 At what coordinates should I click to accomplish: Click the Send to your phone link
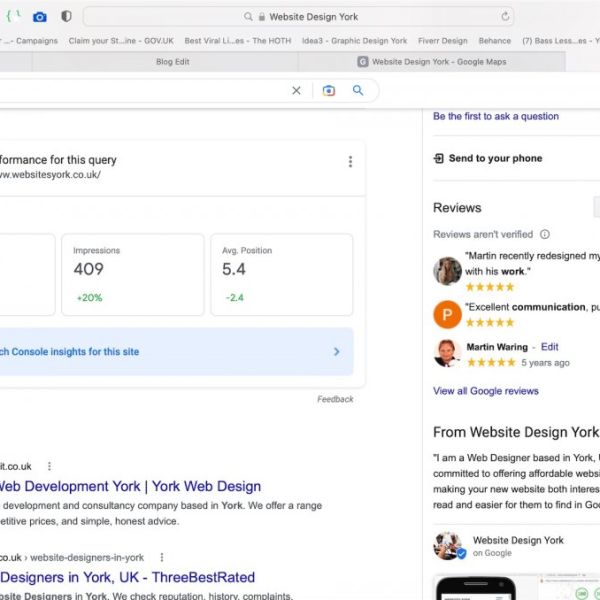click(495, 158)
